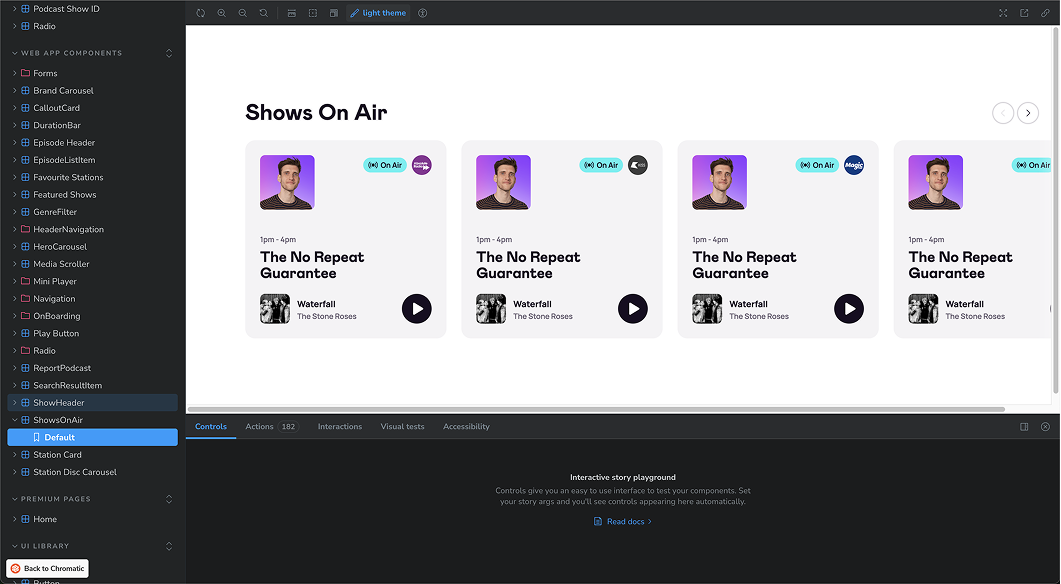Open the Accessibility tab
1061x584 pixels.
pyautogui.click(x=466, y=427)
